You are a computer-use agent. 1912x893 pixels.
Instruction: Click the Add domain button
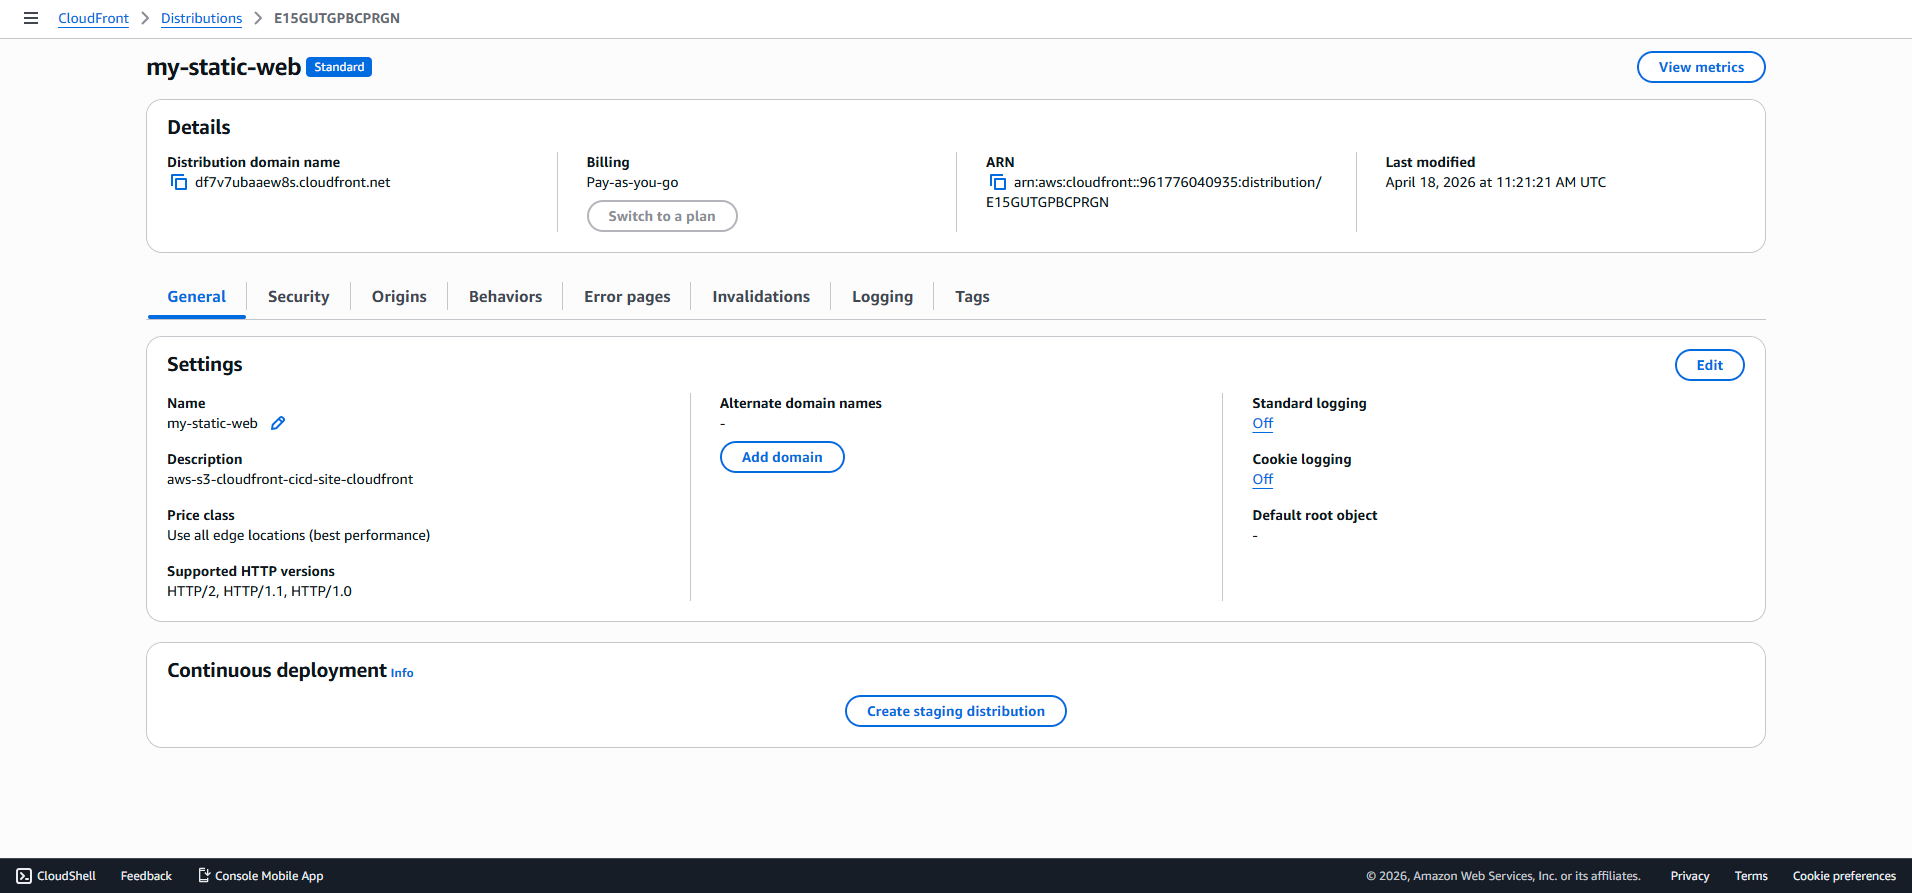pyautogui.click(x=782, y=457)
